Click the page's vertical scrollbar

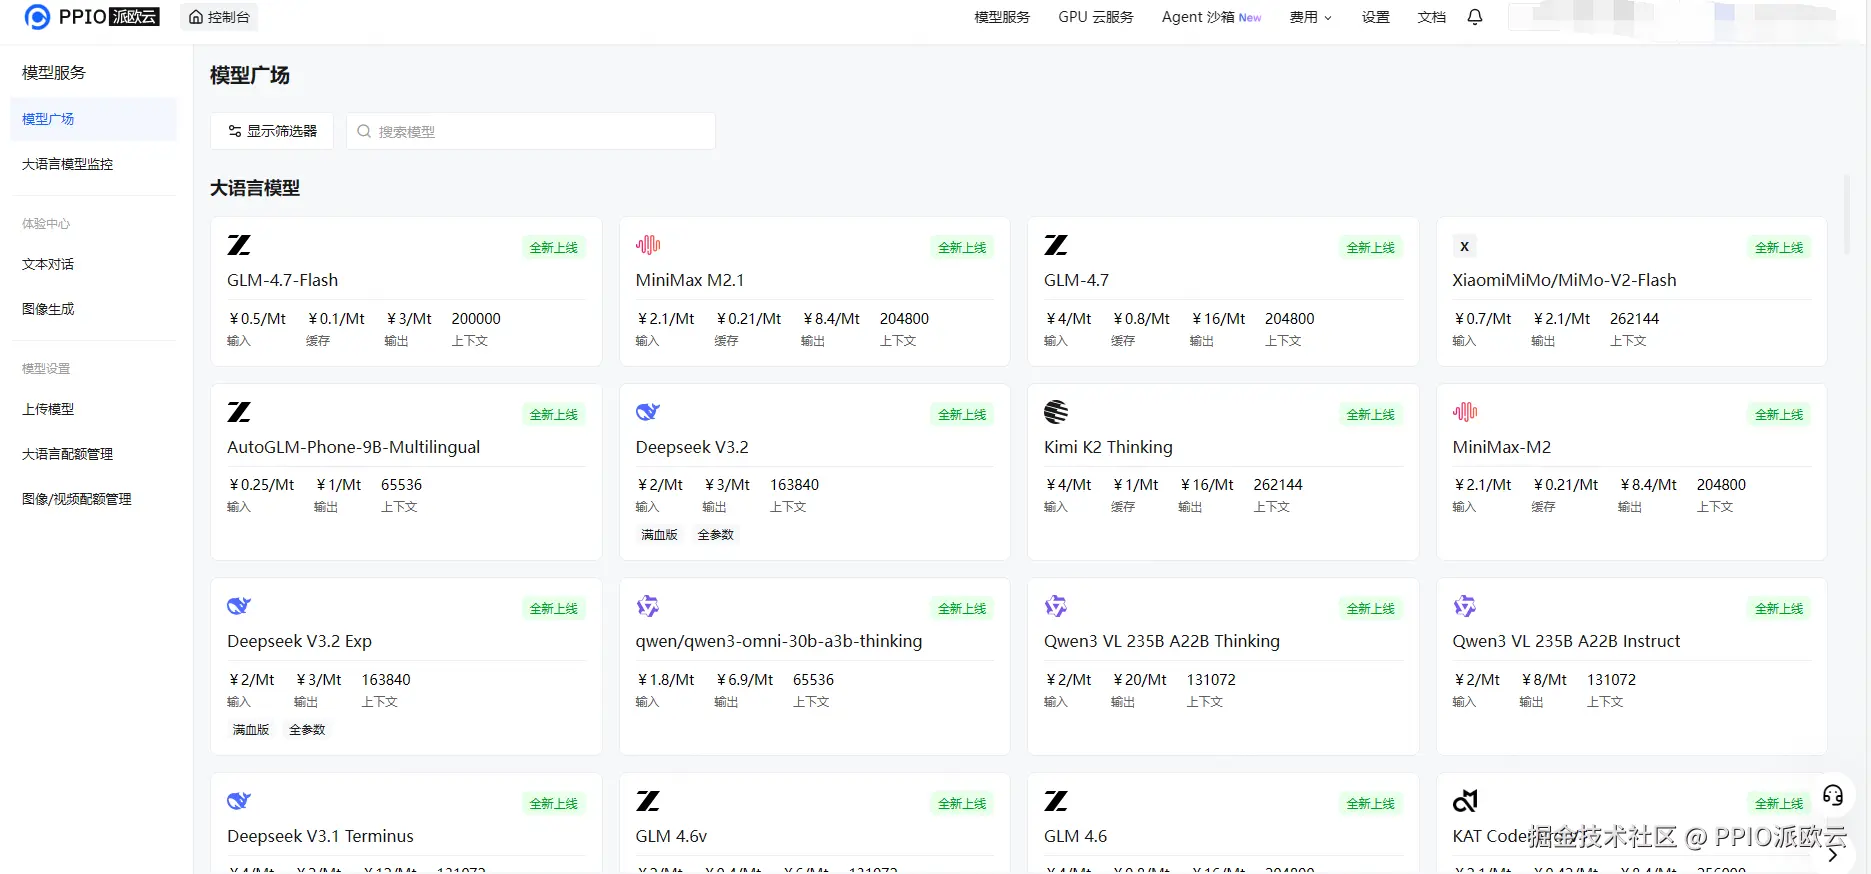click(1847, 215)
